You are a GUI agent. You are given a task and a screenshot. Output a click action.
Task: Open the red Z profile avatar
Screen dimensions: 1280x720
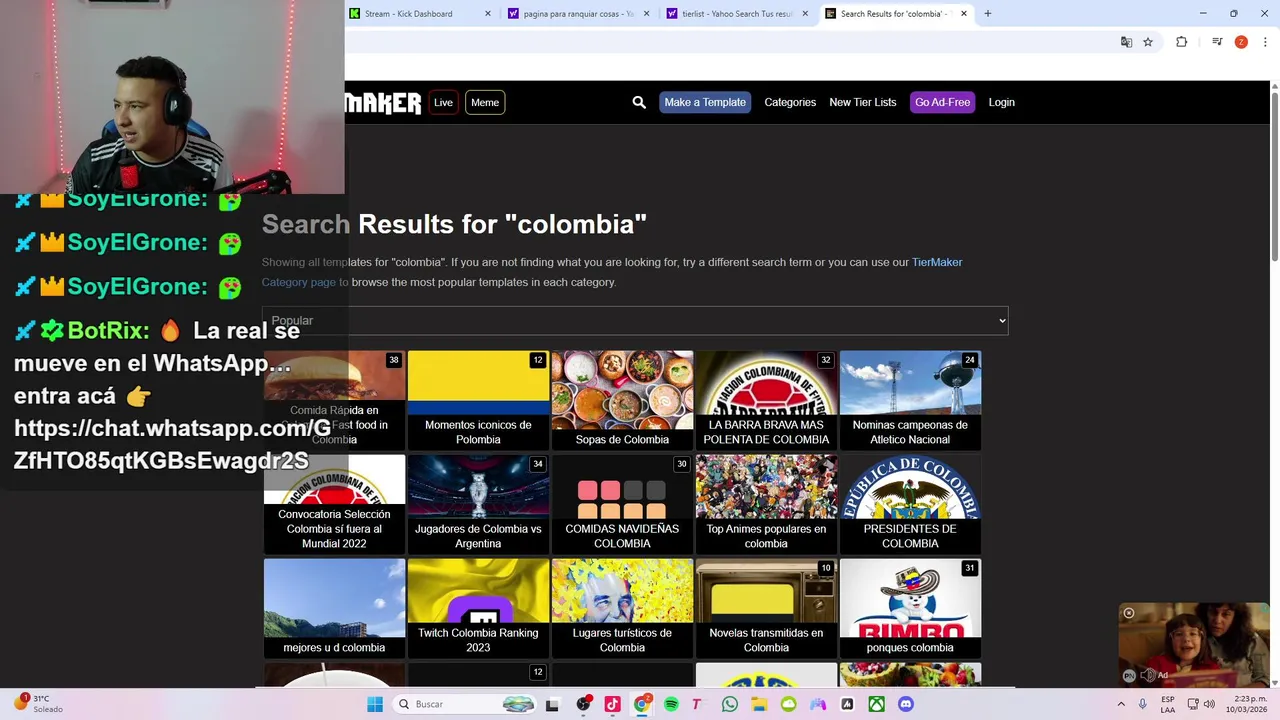(x=1241, y=42)
